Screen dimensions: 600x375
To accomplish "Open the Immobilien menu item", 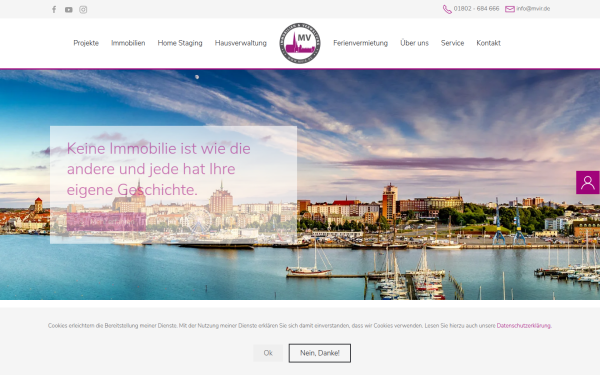I will [128, 43].
